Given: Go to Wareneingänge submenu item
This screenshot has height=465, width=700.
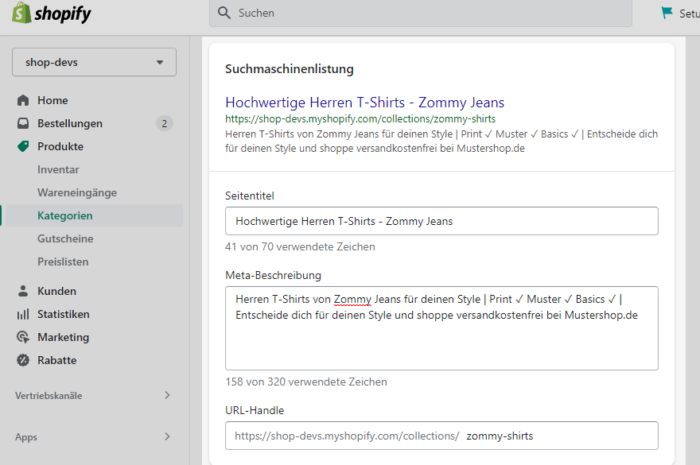Looking at the screenshot, I should coord(77,193).
